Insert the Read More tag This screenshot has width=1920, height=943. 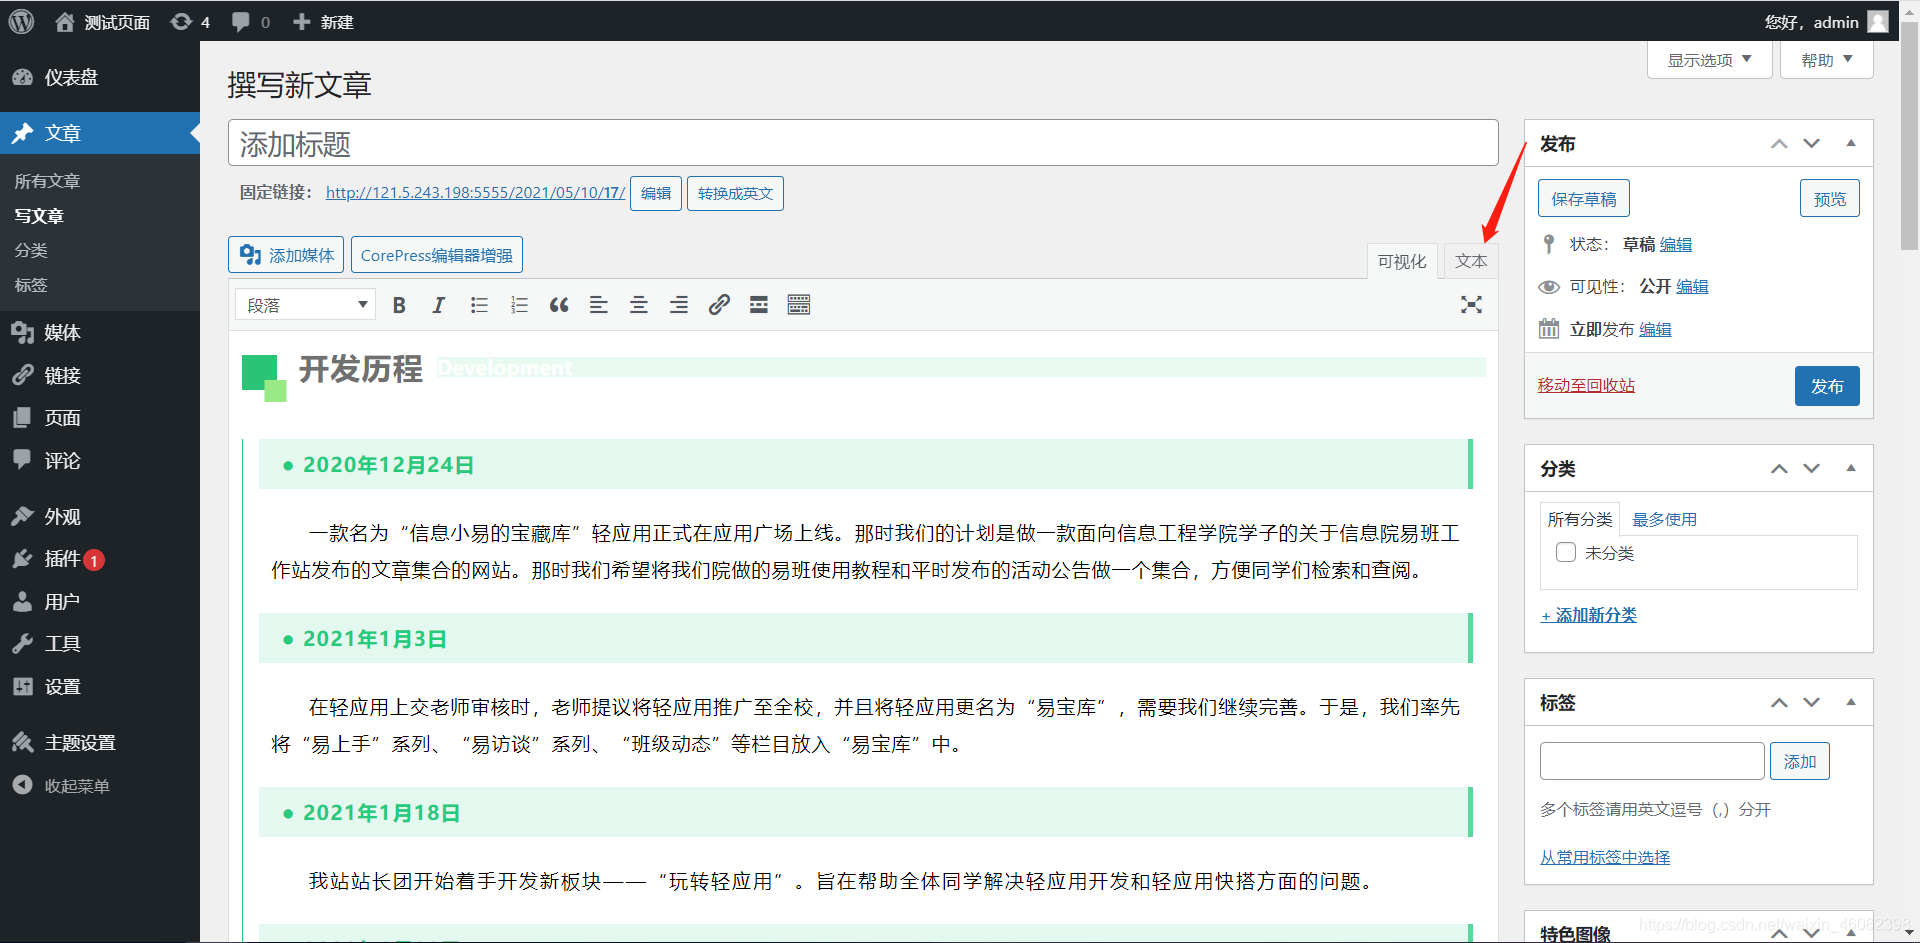pos(759,305)
